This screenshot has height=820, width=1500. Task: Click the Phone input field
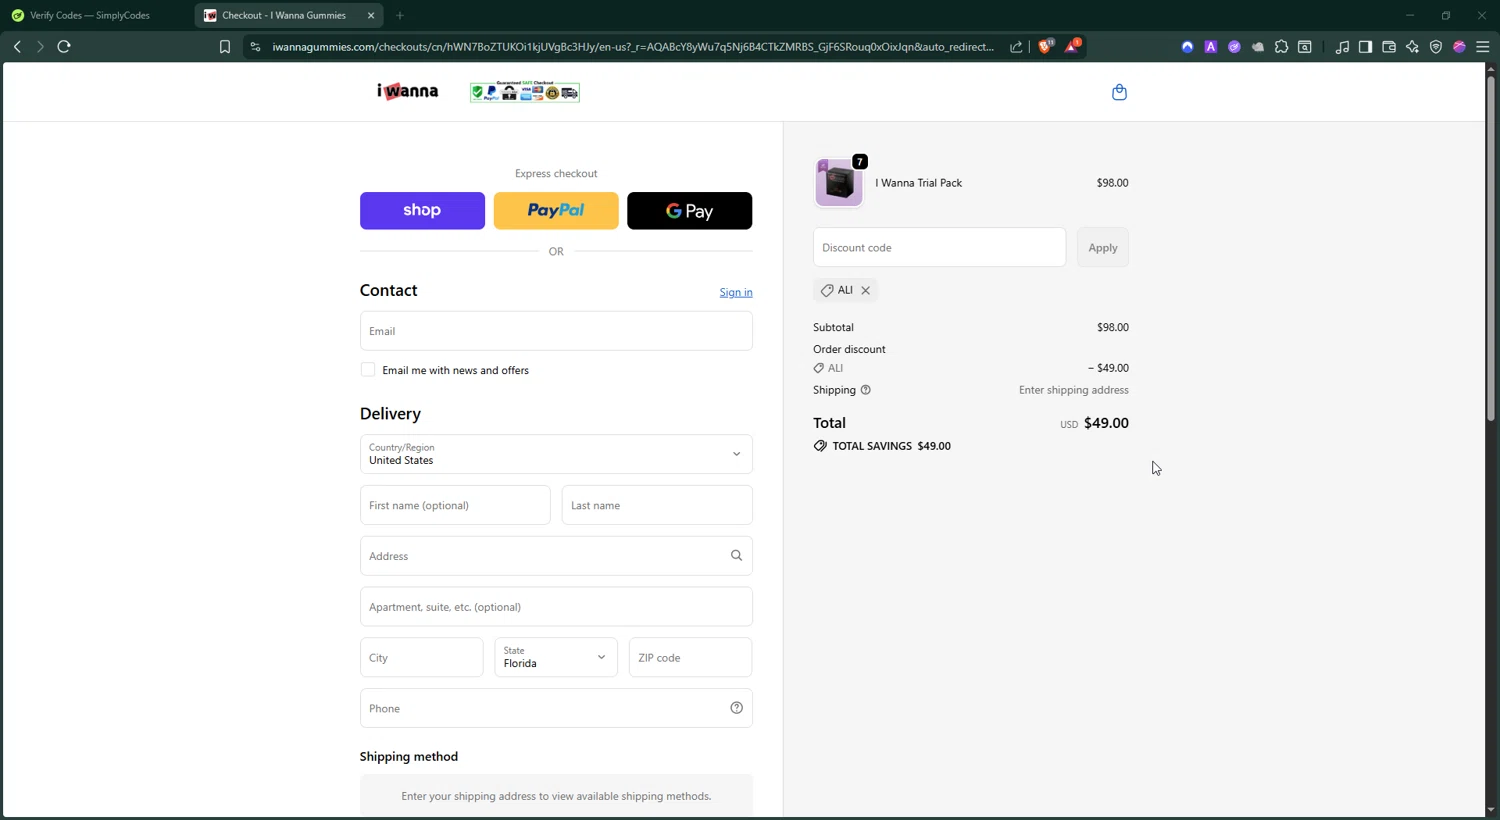pos(556,708)
